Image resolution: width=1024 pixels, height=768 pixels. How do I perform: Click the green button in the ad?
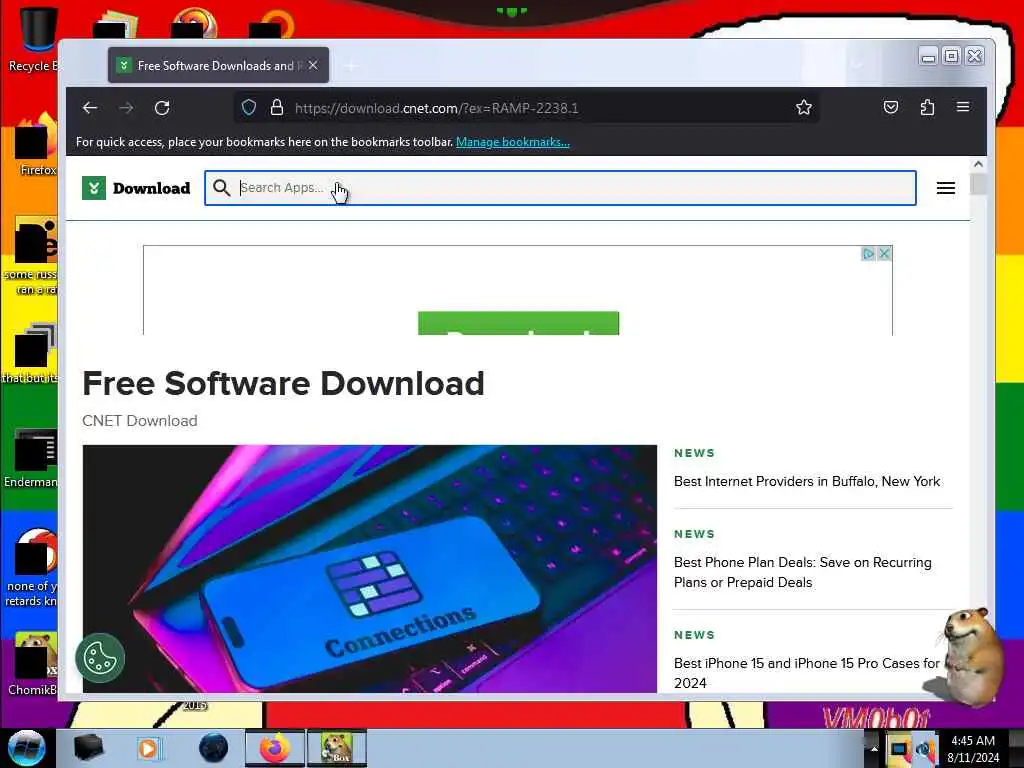click(519, 323)
